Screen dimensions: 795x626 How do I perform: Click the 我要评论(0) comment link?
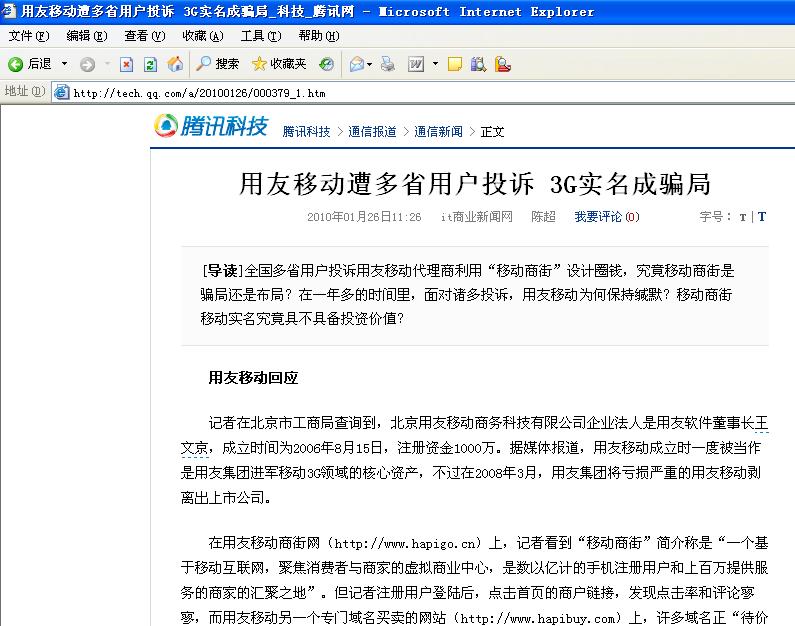coord(607,217)
